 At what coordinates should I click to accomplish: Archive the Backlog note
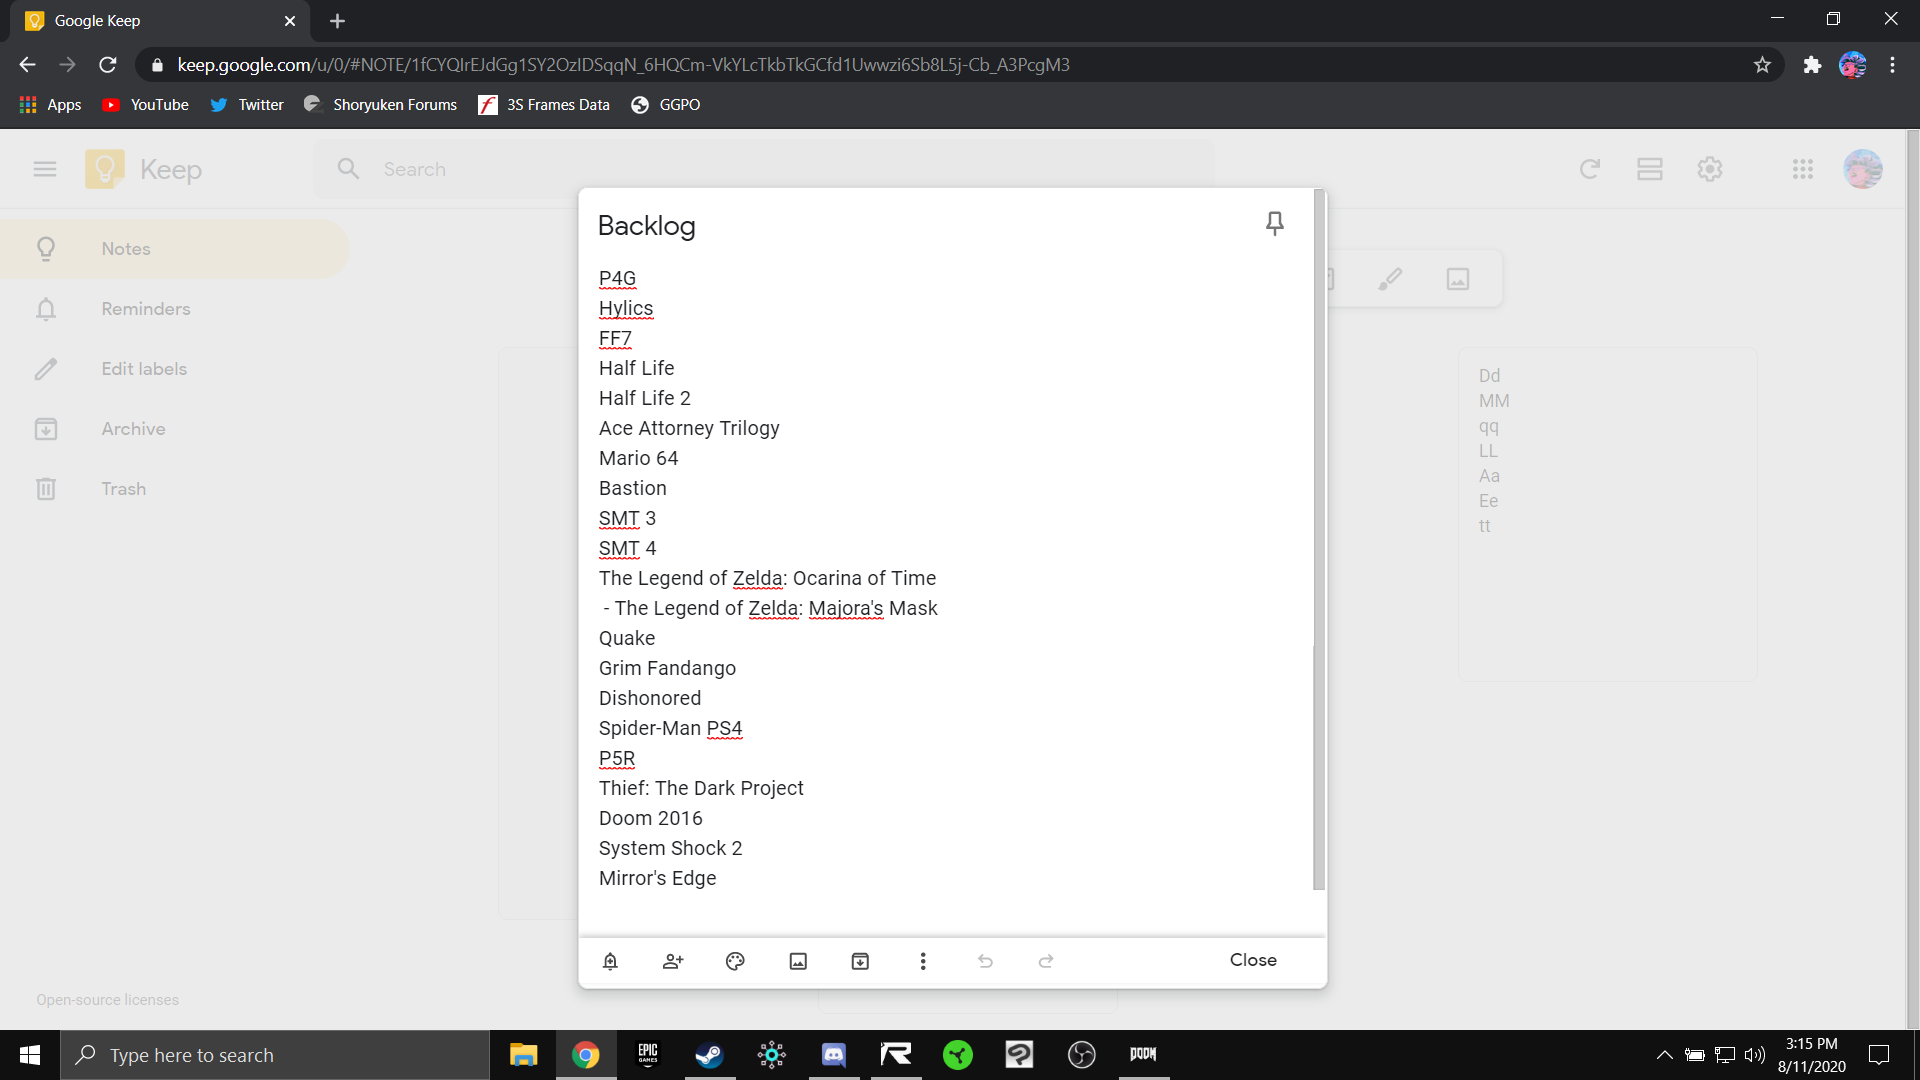pyautogui.click(x=860, y=961)
